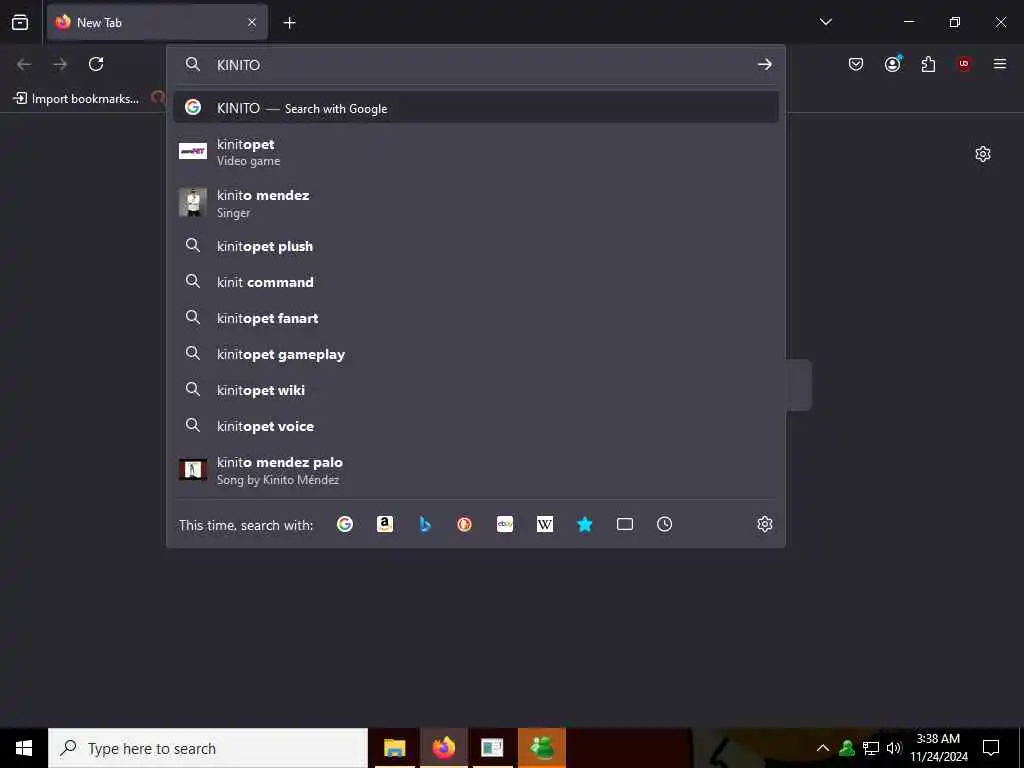The height and width of the screenshot is (768, 1024).
Task: Go forward one page
Action: pyautogui.click(x=60, y=64)
